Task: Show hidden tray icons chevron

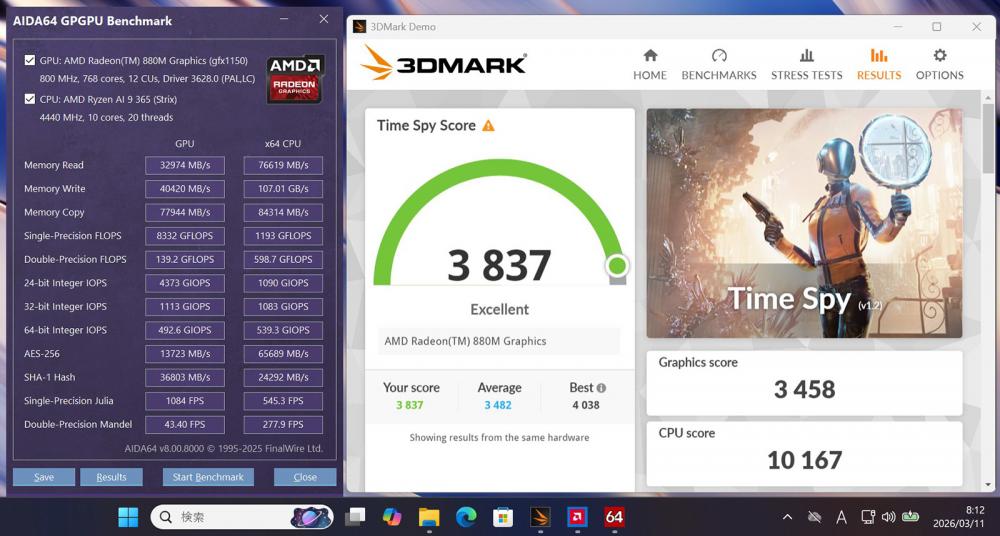Action: pos(788,517)
